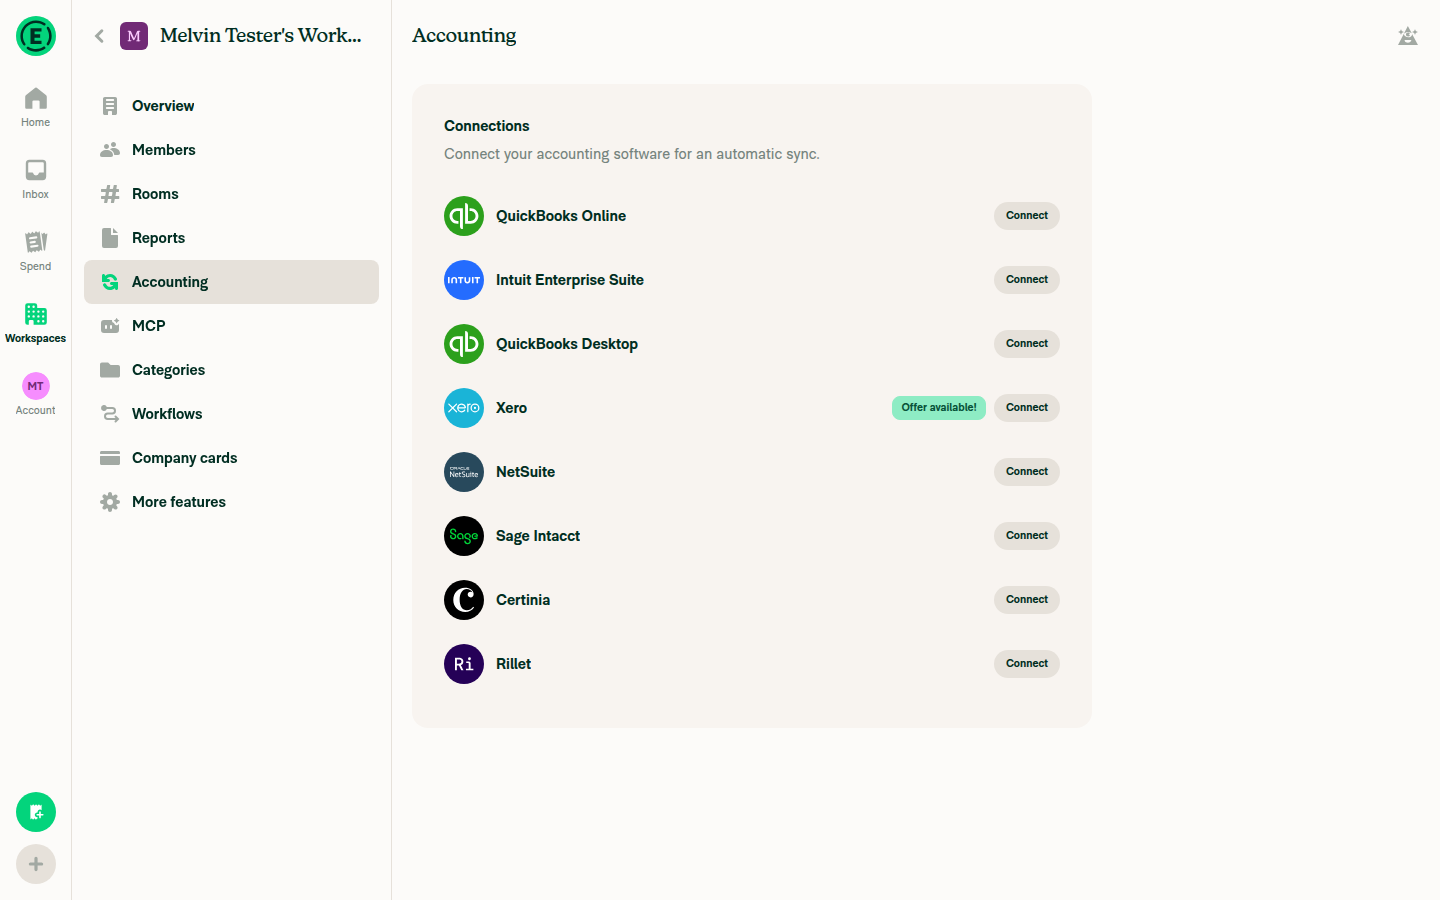Connect NetSuite
Image resolution: width=1440 pixels, height=900 pixels.
pos(1027,472)
